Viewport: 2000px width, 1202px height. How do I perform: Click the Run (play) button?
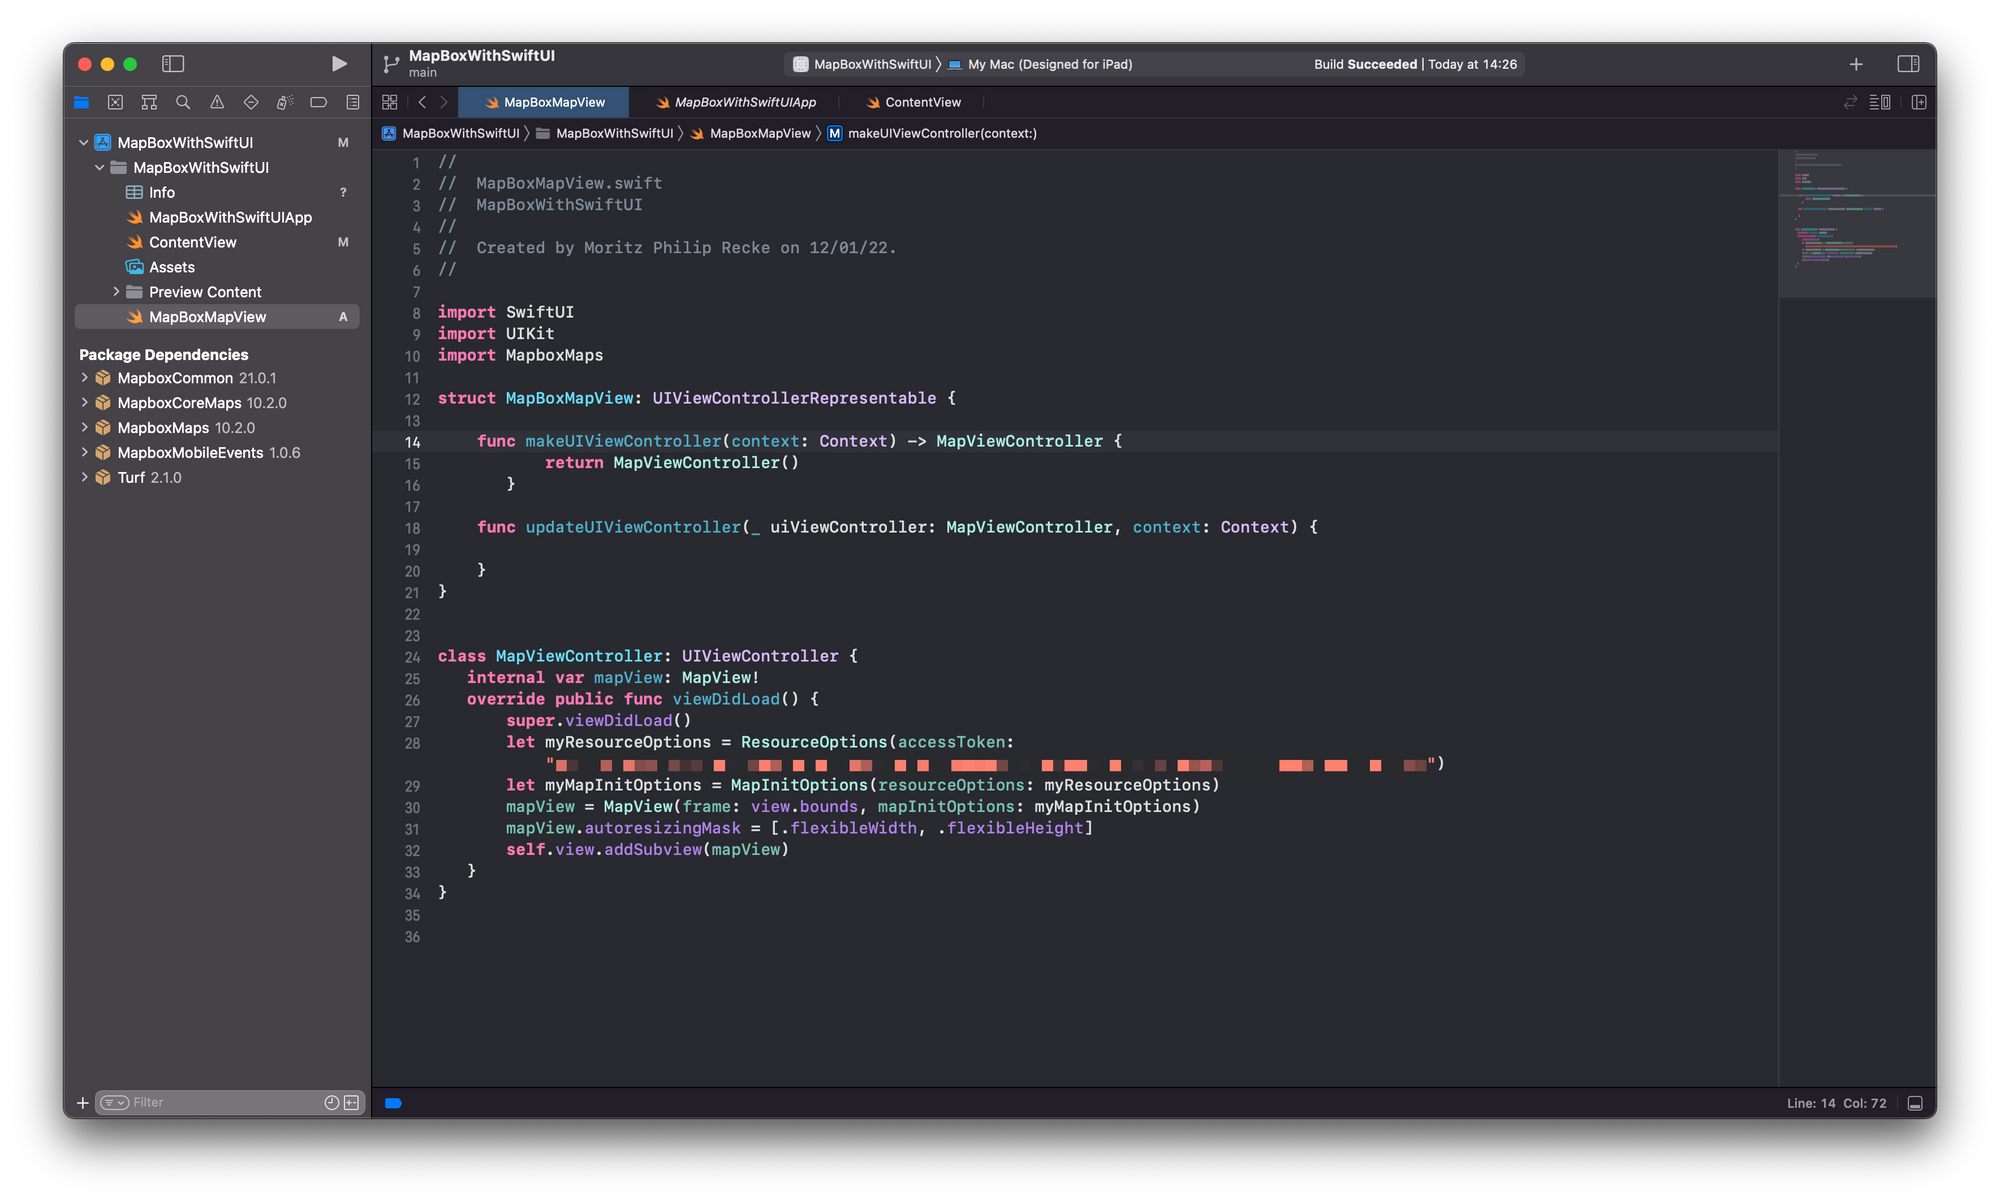339,64
